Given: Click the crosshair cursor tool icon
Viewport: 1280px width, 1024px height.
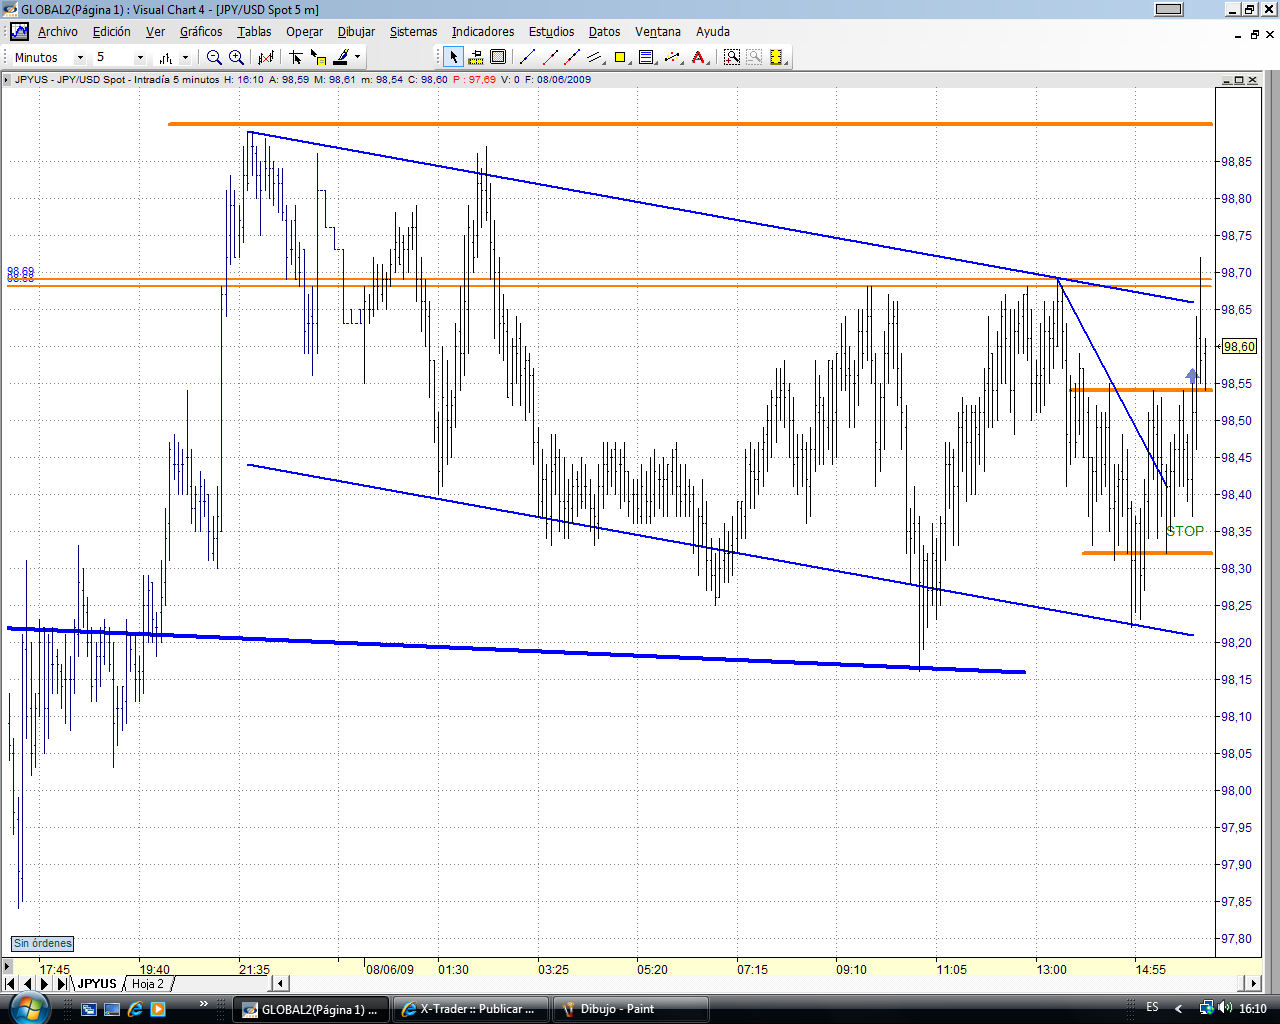Looking at the screenshot, I should [x=296, y=58].
